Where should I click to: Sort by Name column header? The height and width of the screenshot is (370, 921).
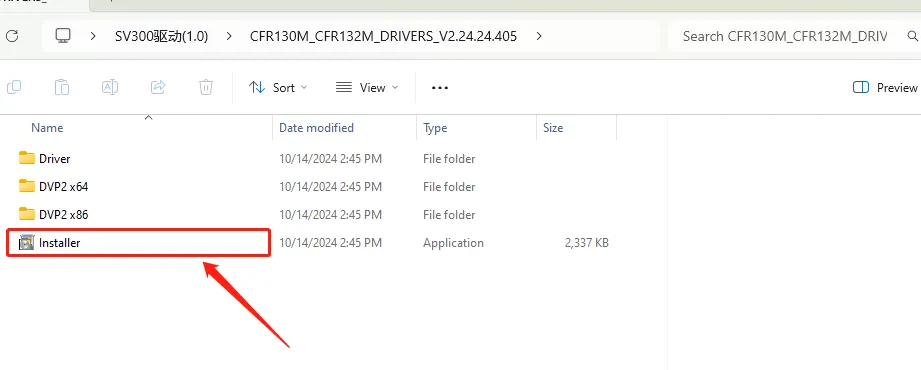click(47, 127)
